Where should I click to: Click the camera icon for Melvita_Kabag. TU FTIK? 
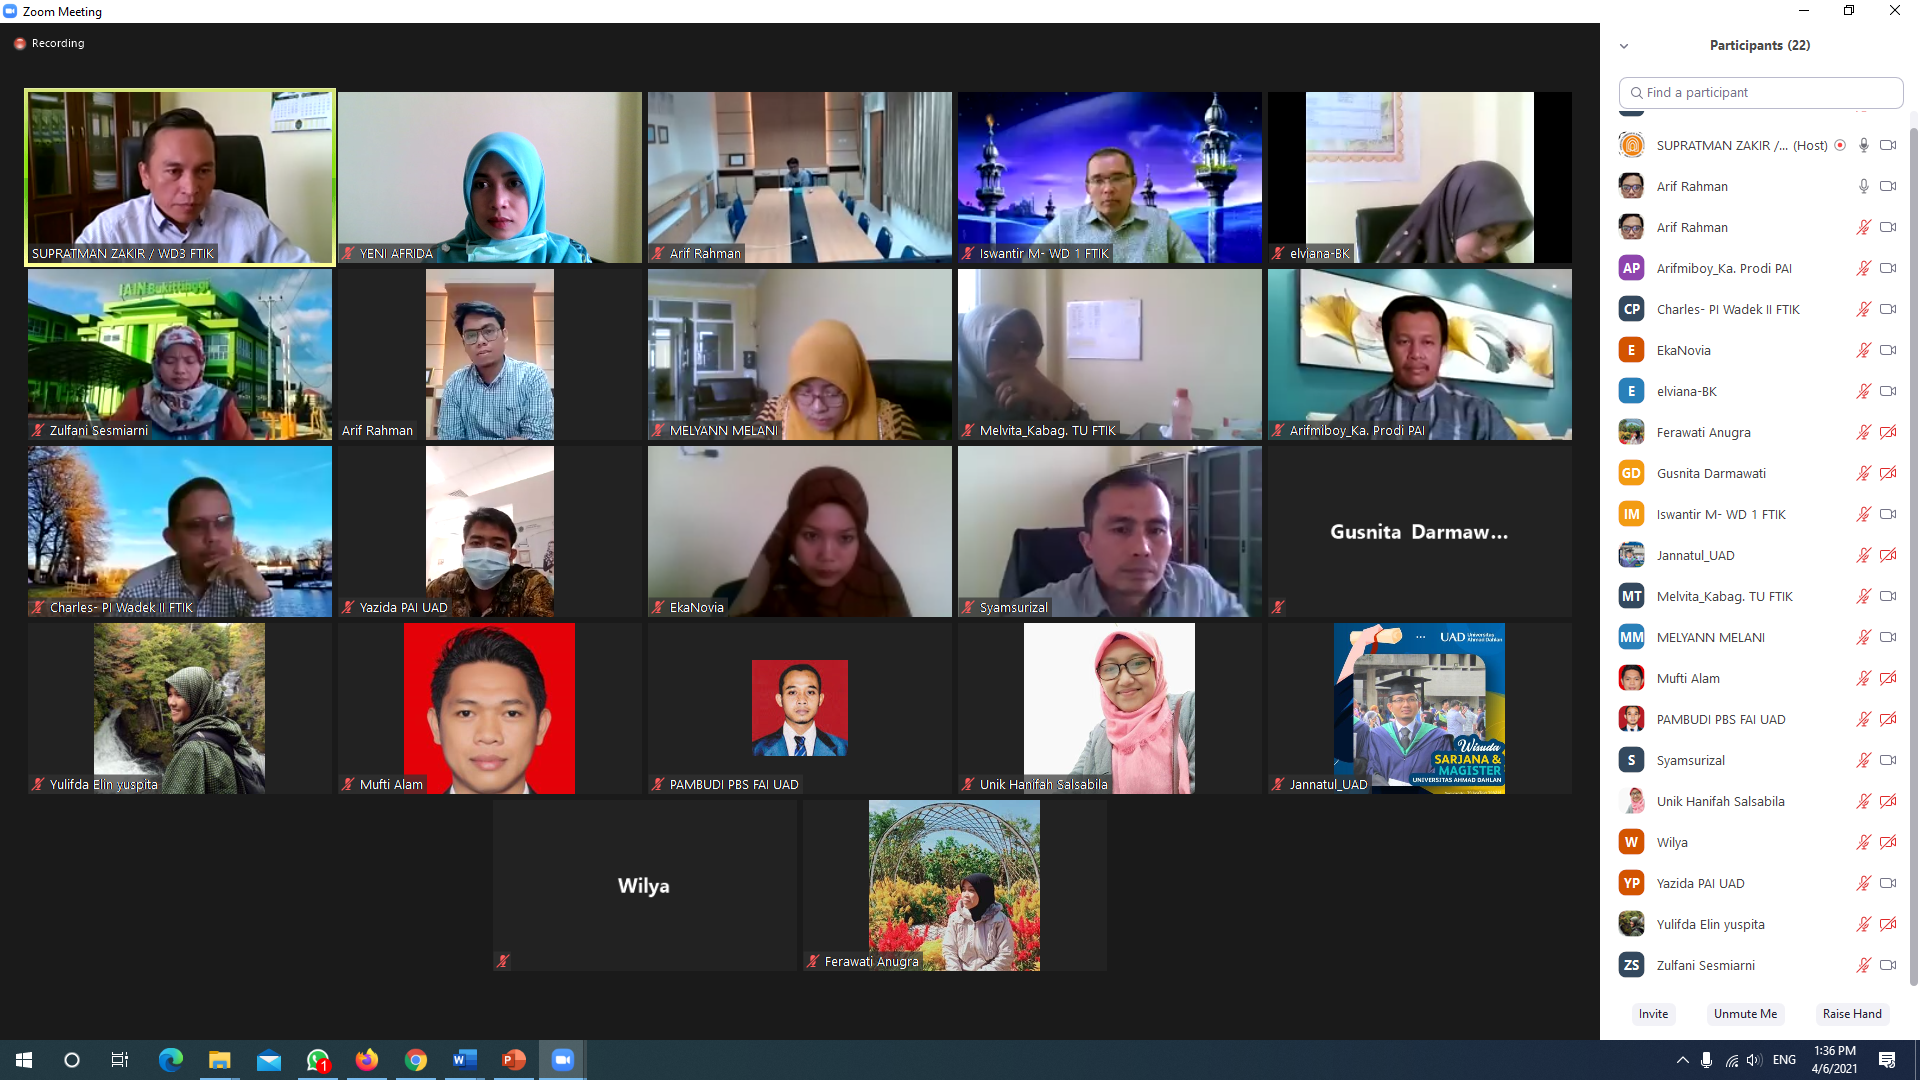tap(1888, 596)
